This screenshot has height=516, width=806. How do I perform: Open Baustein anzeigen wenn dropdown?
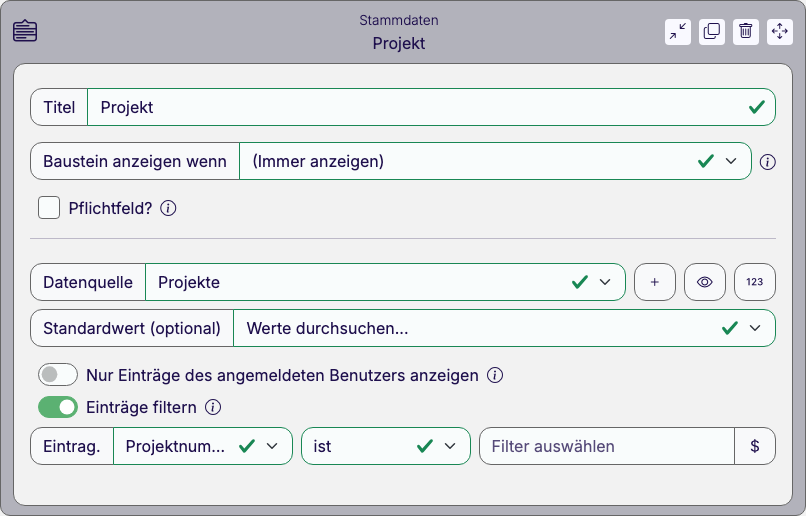496,161
